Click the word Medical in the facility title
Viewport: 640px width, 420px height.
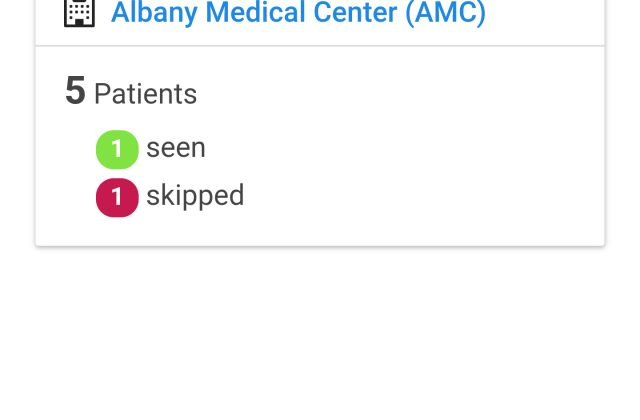coord(256,12)
